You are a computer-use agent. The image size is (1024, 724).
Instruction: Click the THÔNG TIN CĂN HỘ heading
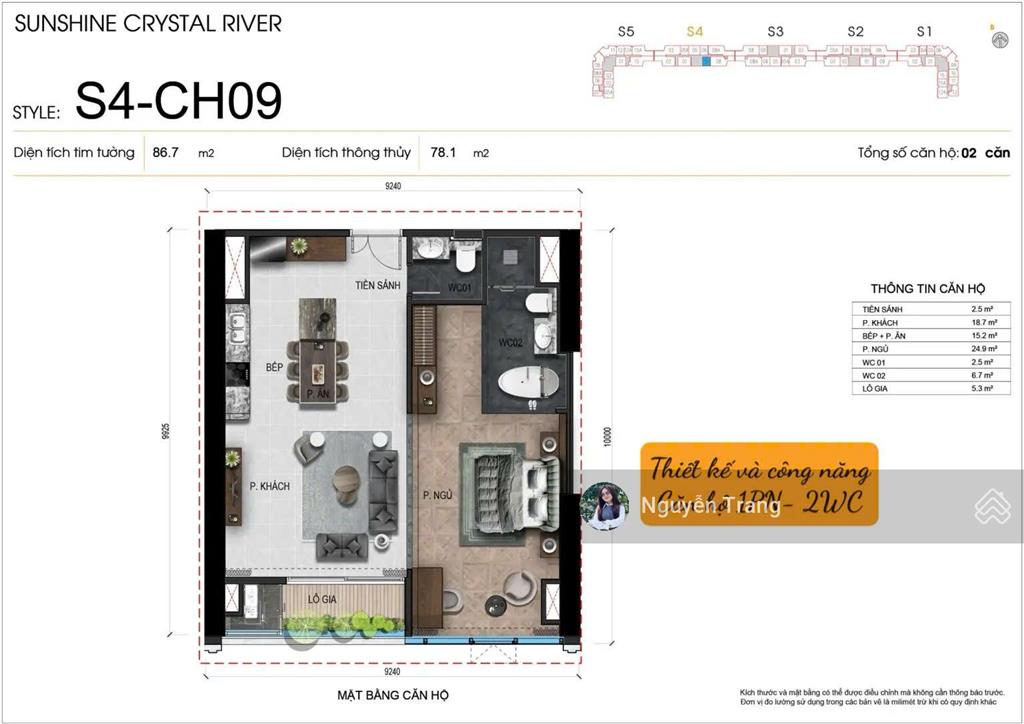[x=927, y=289]
